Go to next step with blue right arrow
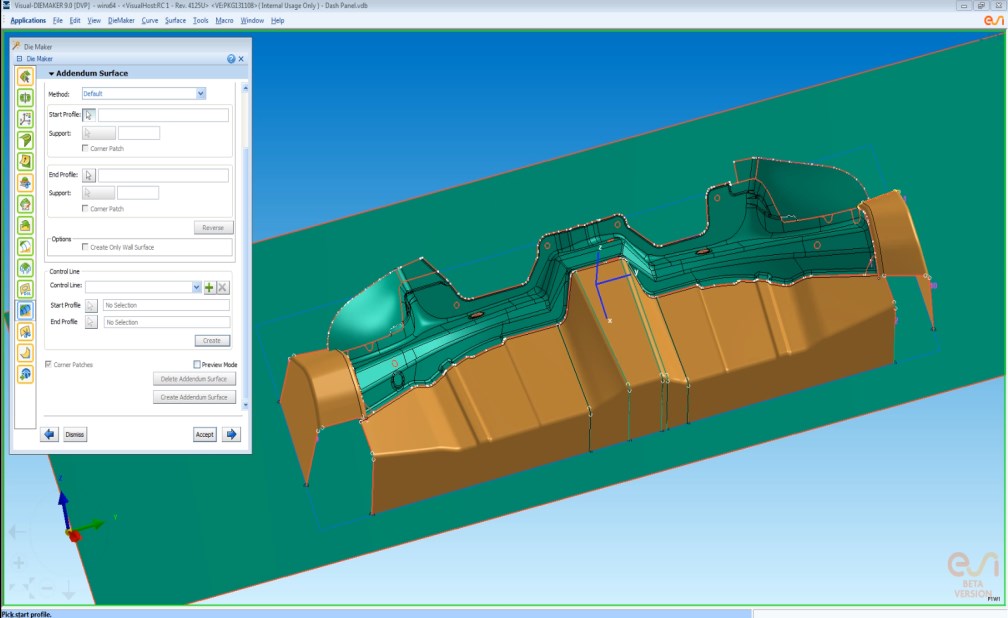The image size is (1008, 618). pyautogui.click(x=231, y=434)
